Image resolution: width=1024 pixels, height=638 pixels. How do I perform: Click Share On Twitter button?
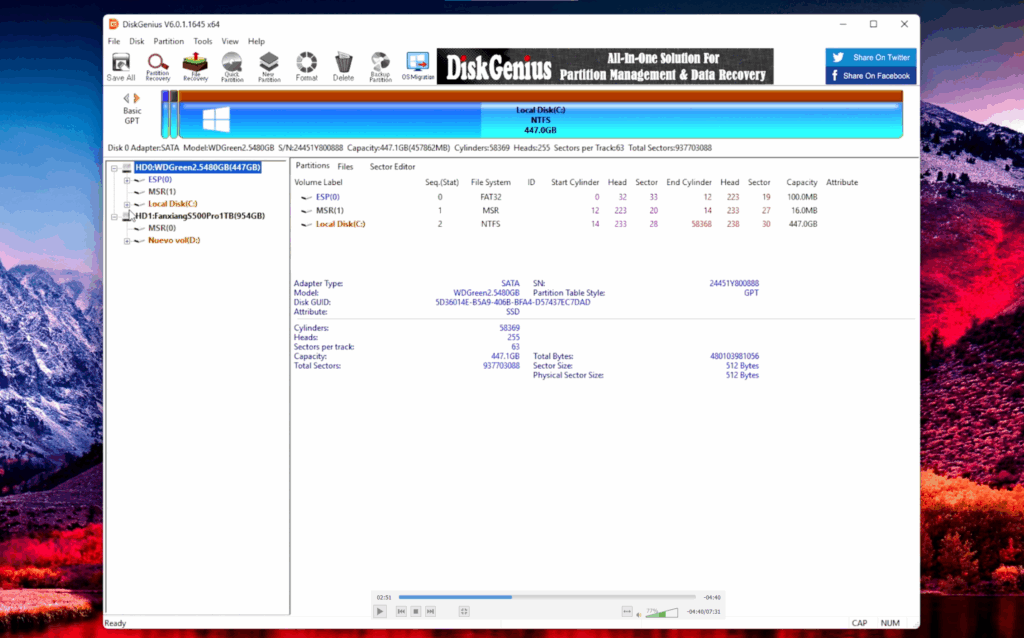click(871, 57)
